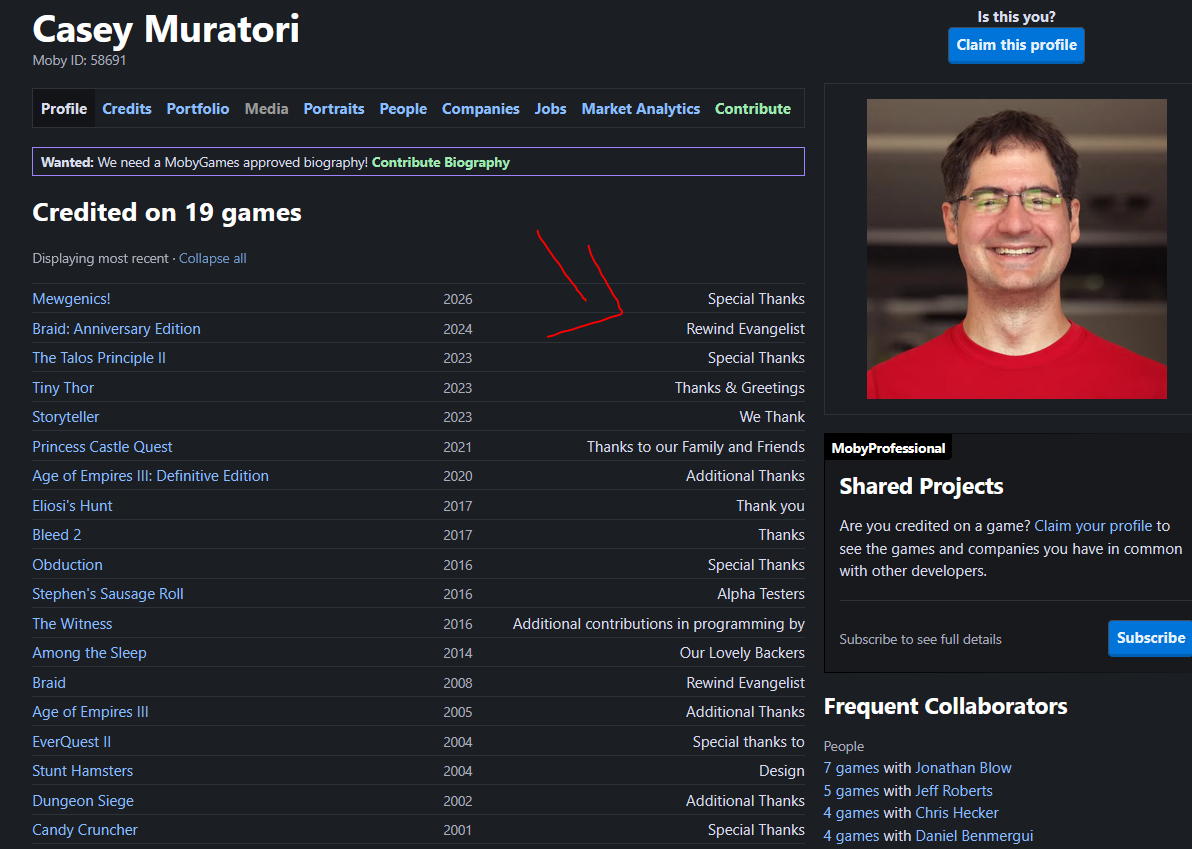
Task: Open the Stunt Hamsters link
Action: pyautogui.click(x=82, y=771)
